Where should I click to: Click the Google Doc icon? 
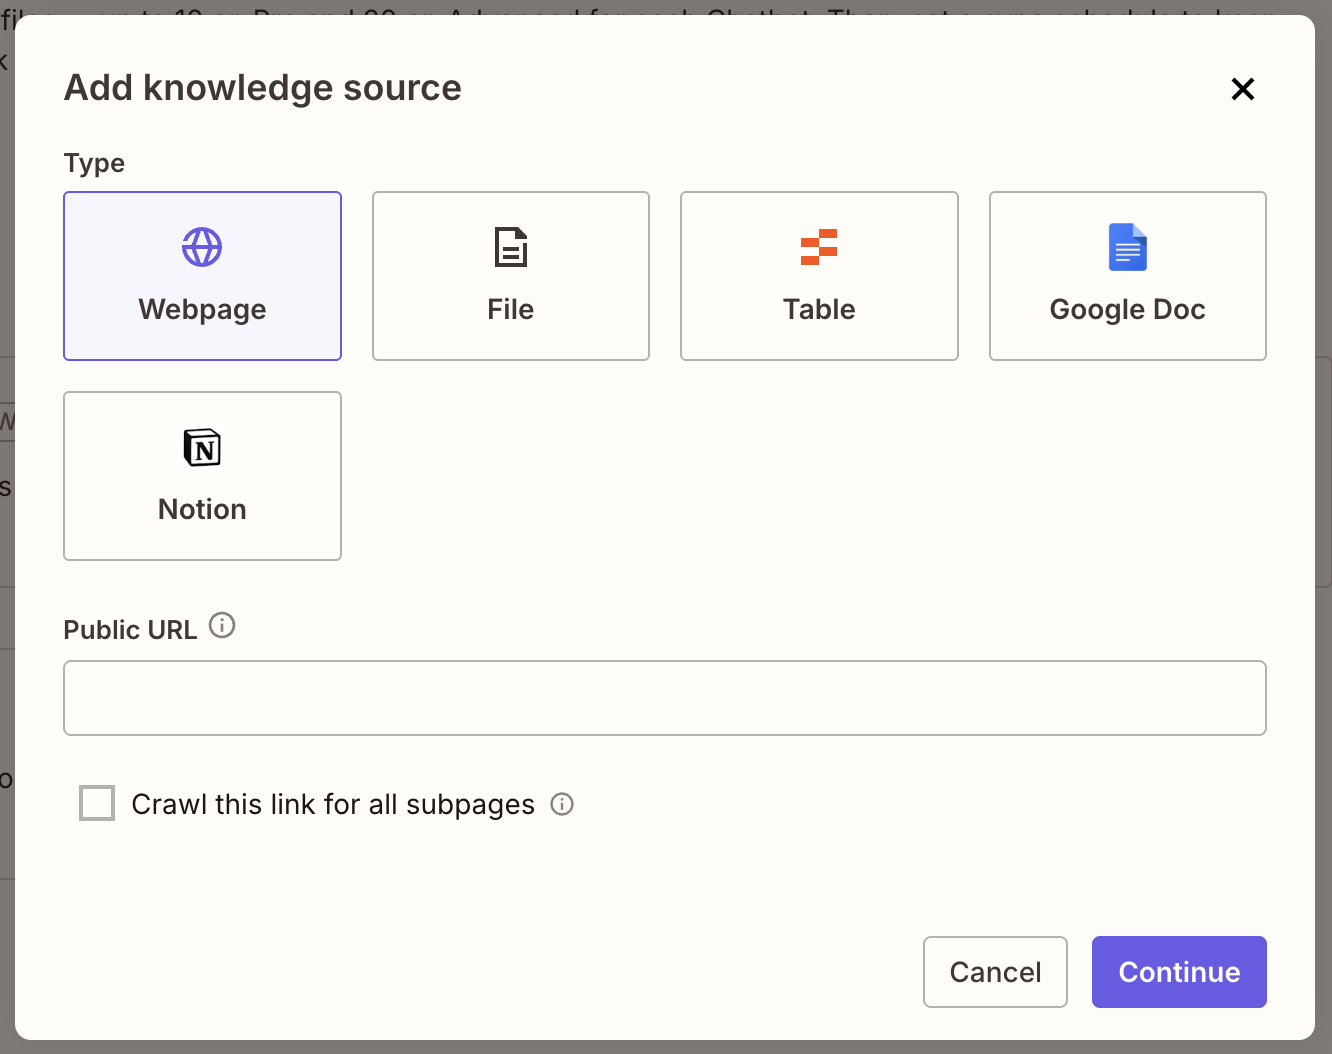pos(1127,247)
